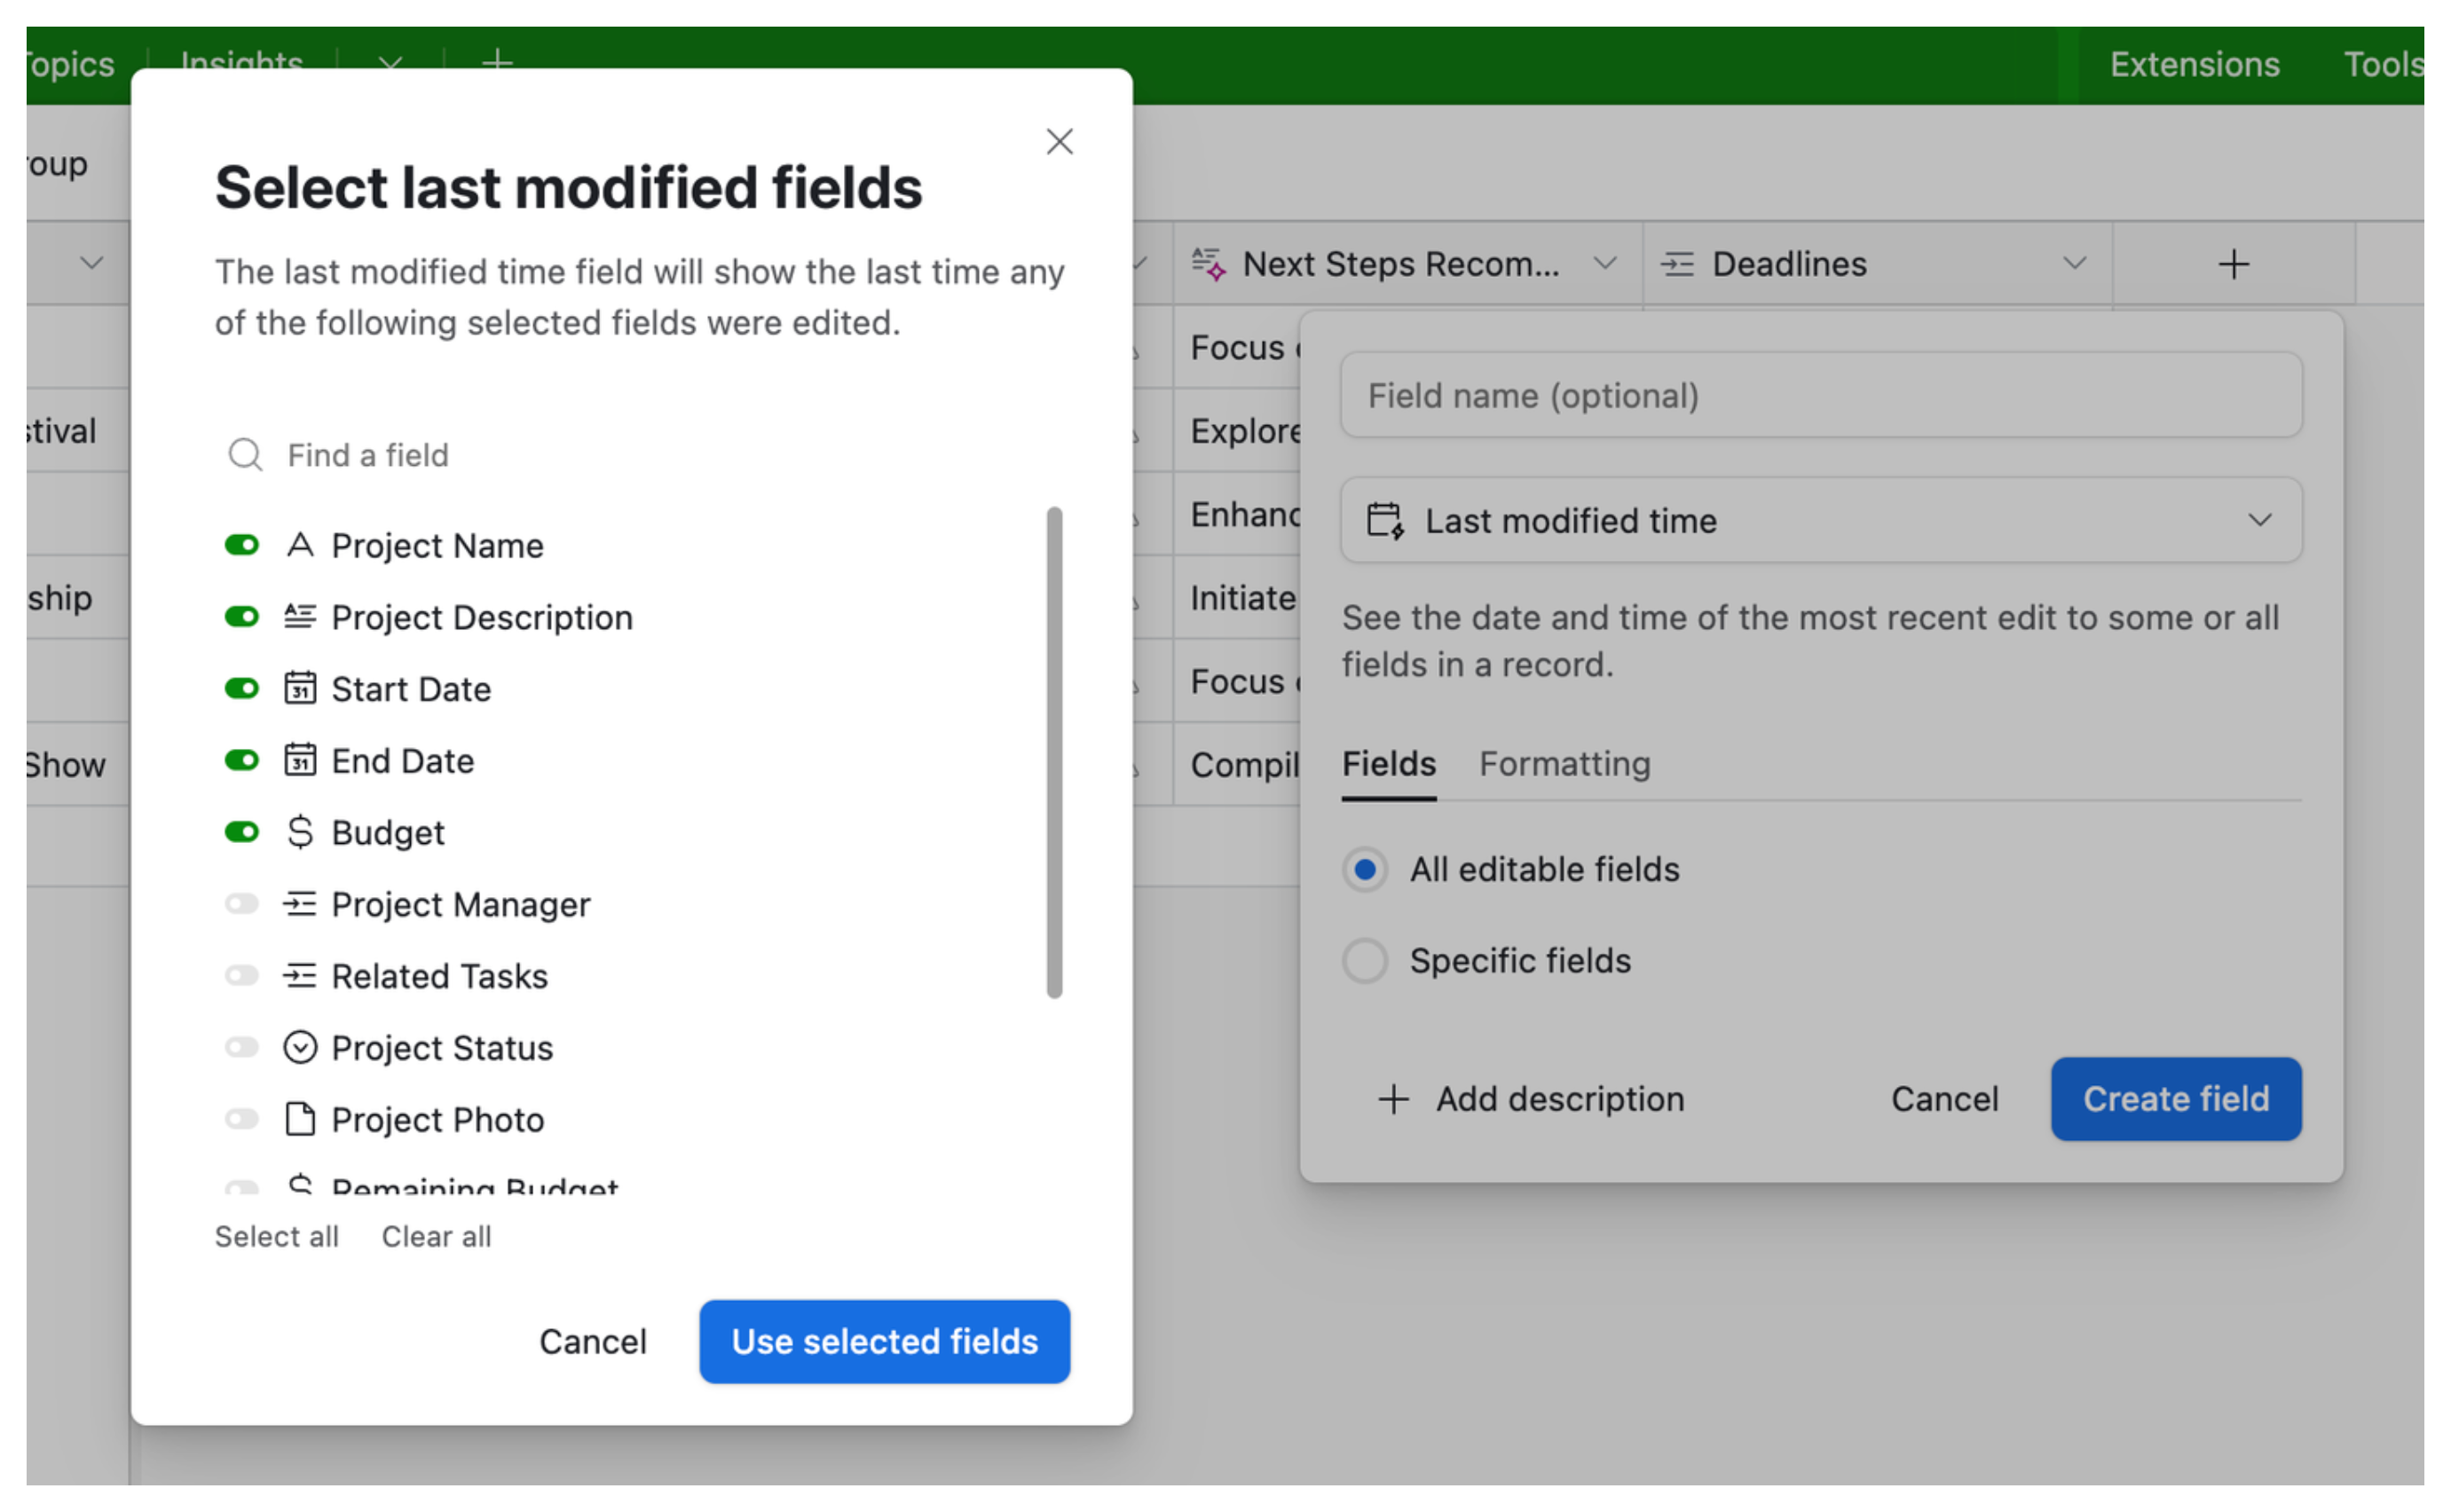Click Use selected fields

pyautogui.click(x=884, y=1341)
